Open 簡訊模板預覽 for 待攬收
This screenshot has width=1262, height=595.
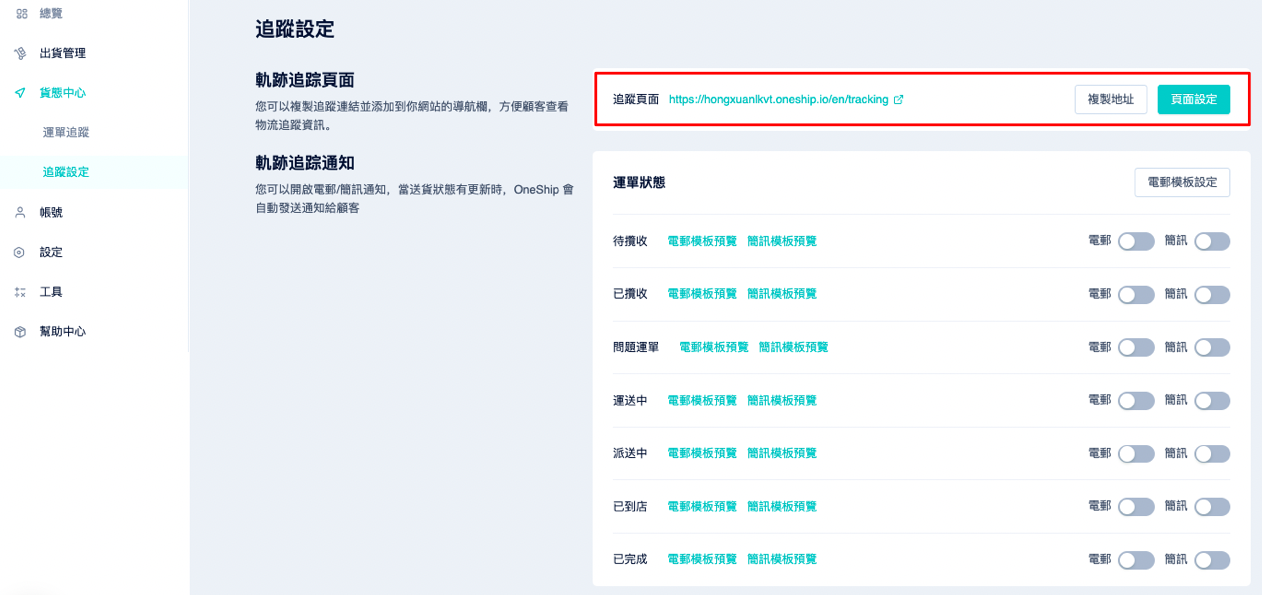point(782,241)
